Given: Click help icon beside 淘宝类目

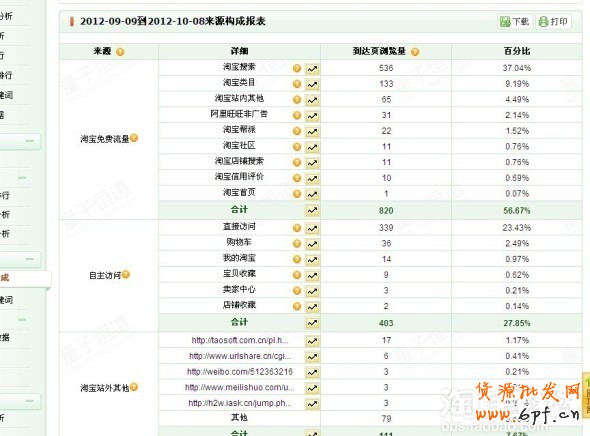Looking at the screenshot, I should 297,84.
